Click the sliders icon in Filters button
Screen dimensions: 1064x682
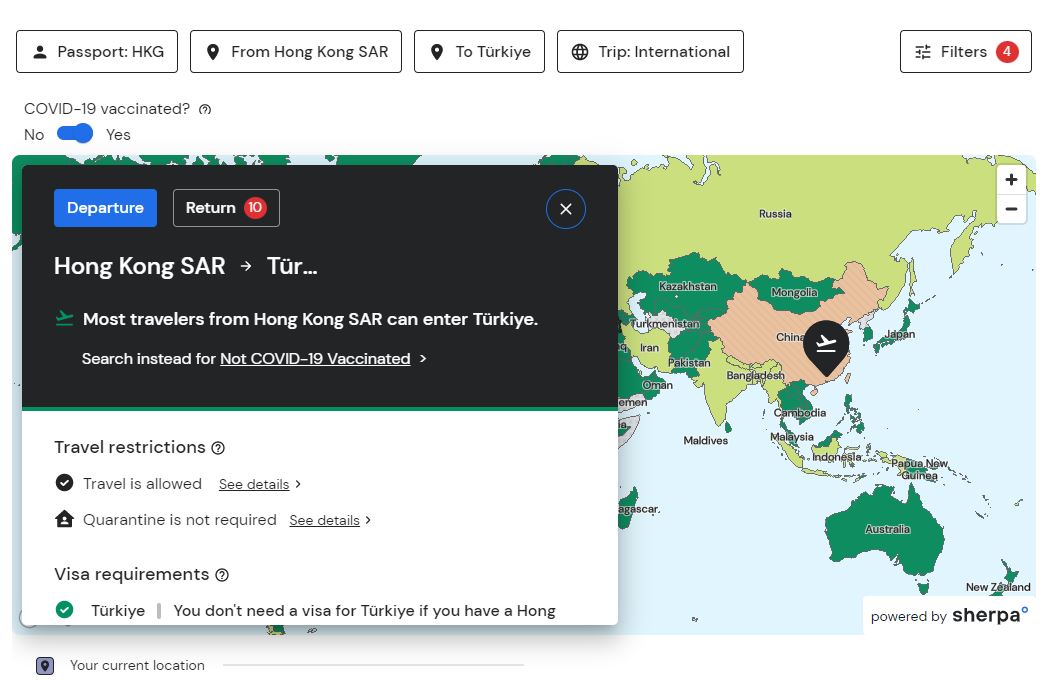pyautogui.click(x=923, y=52)
